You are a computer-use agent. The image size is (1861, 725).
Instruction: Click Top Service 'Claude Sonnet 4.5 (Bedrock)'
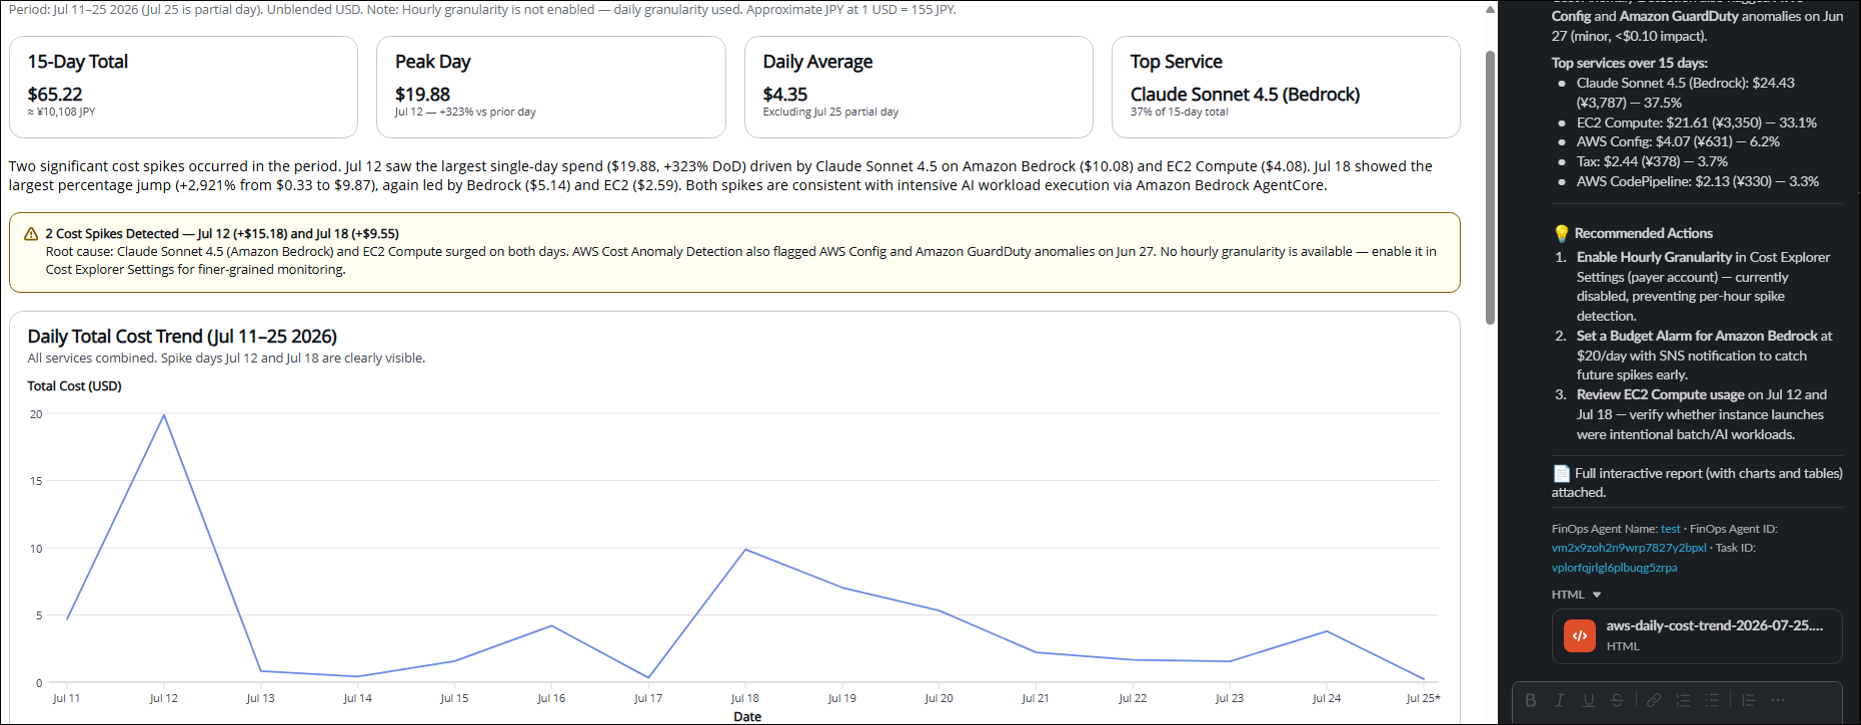coord(1245,94)
